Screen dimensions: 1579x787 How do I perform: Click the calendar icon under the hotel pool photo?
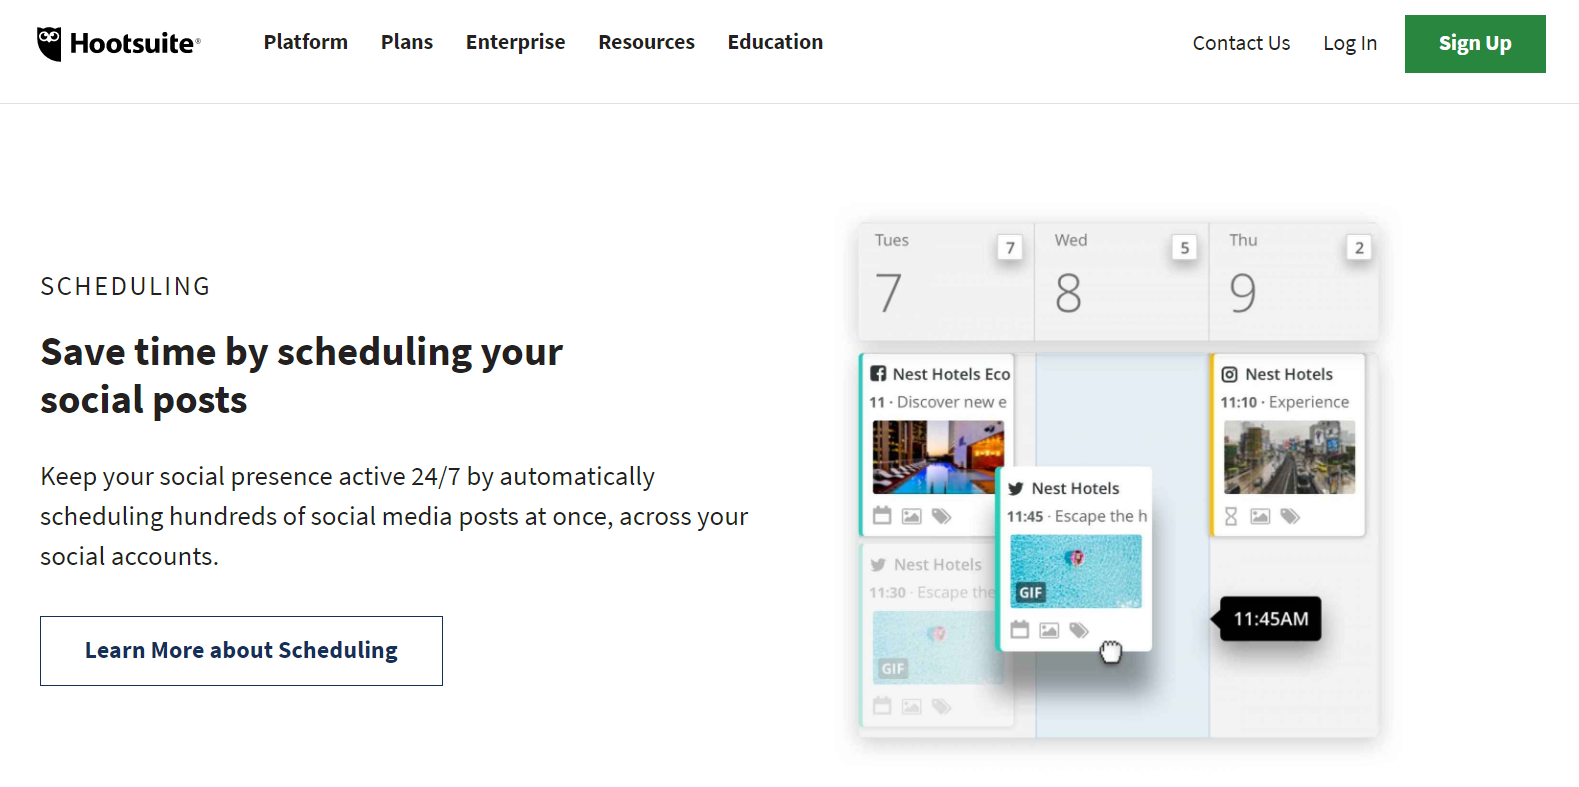[x=882, y=516]
